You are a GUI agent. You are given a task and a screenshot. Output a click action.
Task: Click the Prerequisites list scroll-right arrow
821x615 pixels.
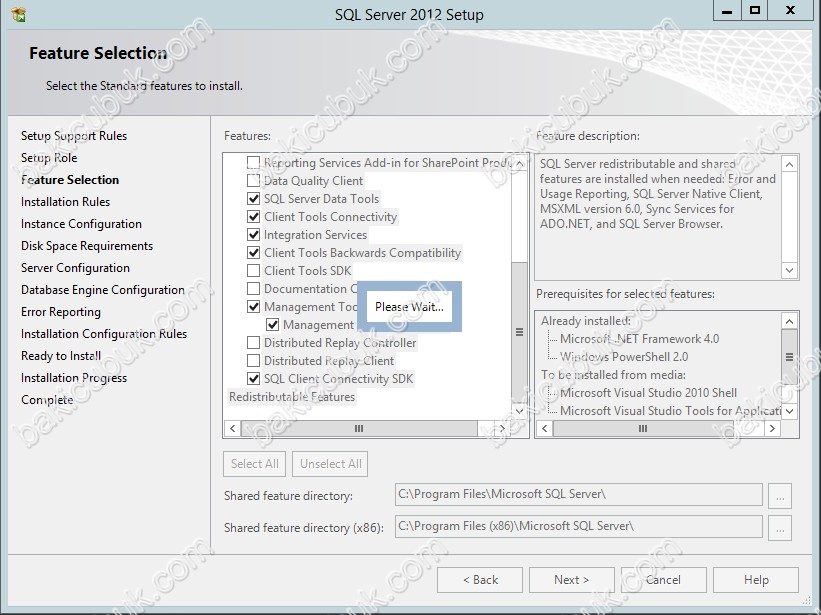[772, 429]
